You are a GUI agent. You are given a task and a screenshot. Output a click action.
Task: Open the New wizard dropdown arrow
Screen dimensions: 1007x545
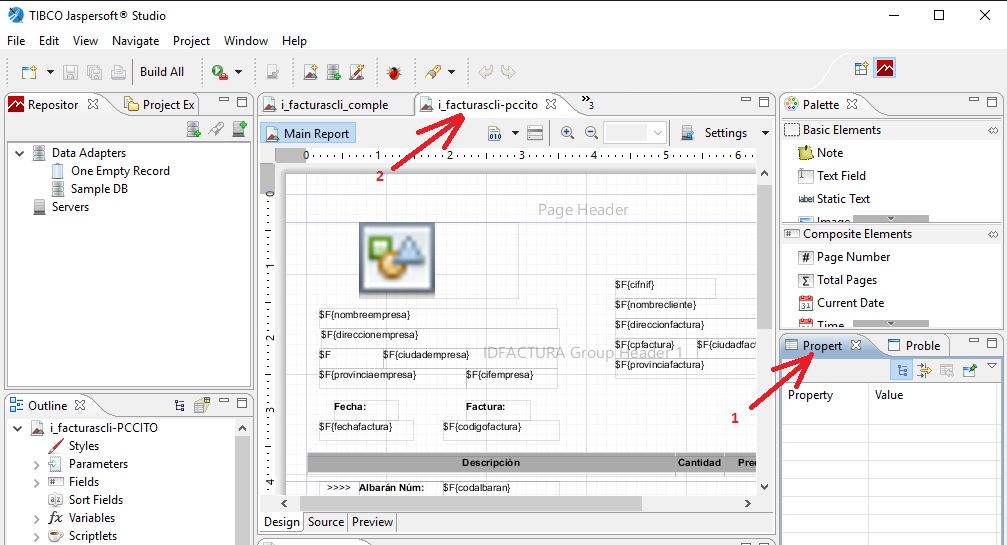[x=50, y=72]
